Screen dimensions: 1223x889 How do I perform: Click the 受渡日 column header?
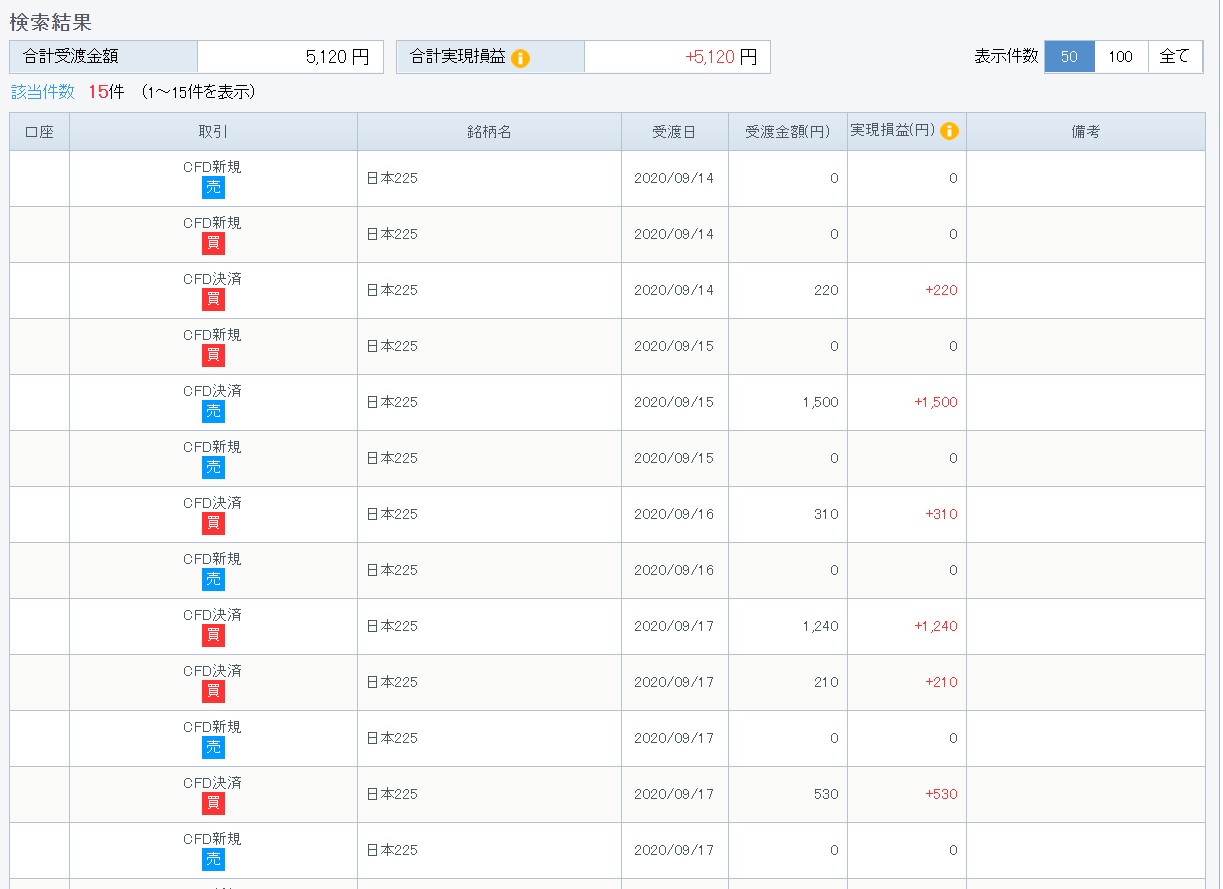[674, 132]
